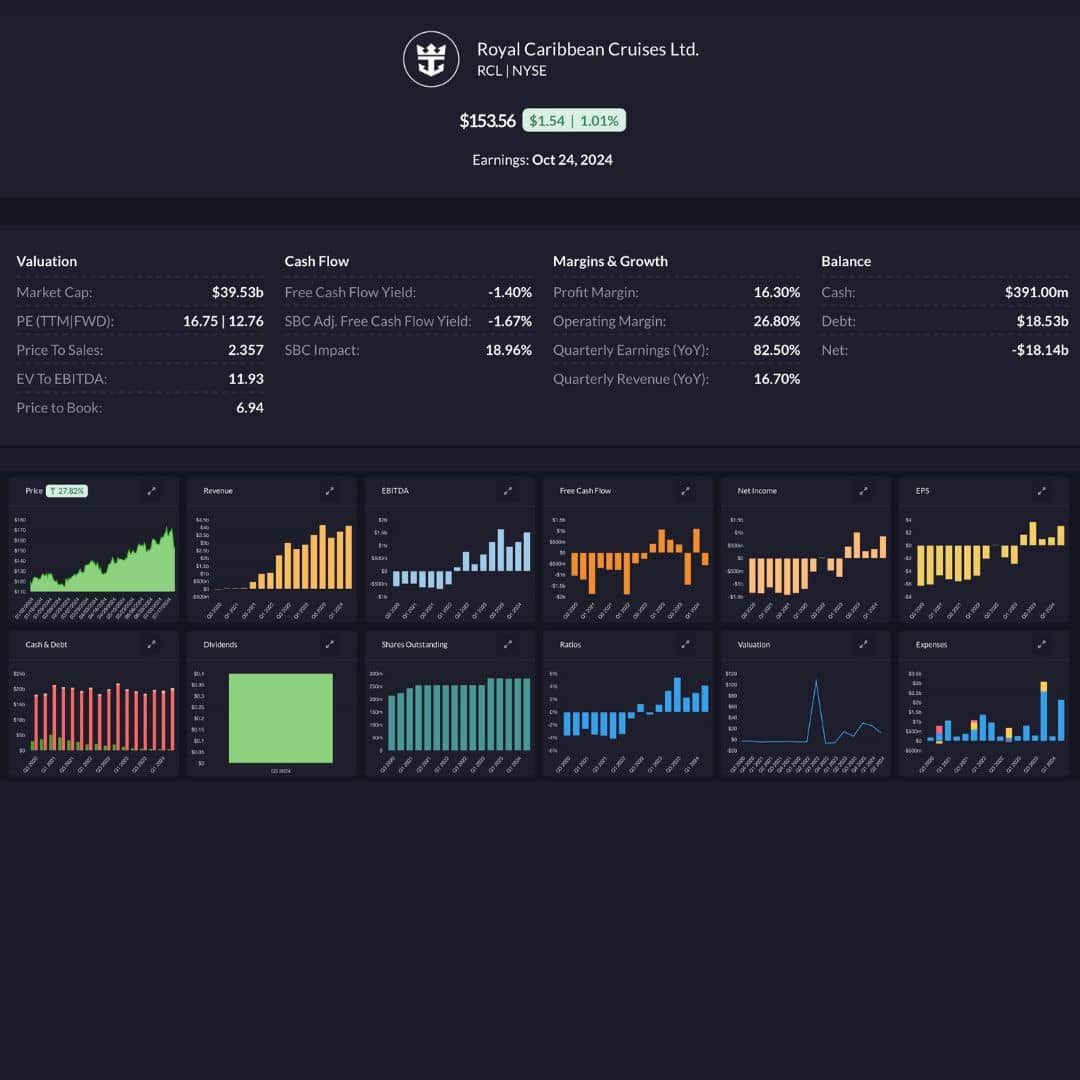Click the Price to Book value 6.94

click(250, 408)
